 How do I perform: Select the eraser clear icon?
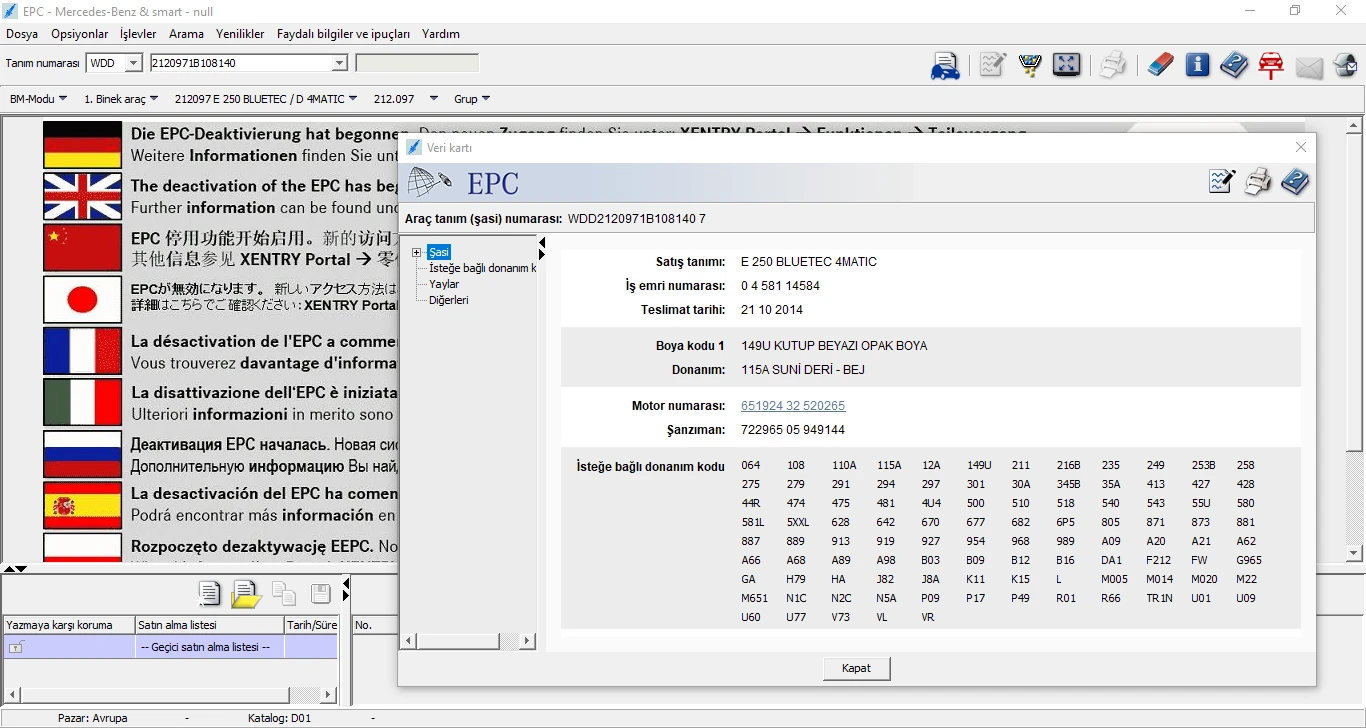[1159, 65]
